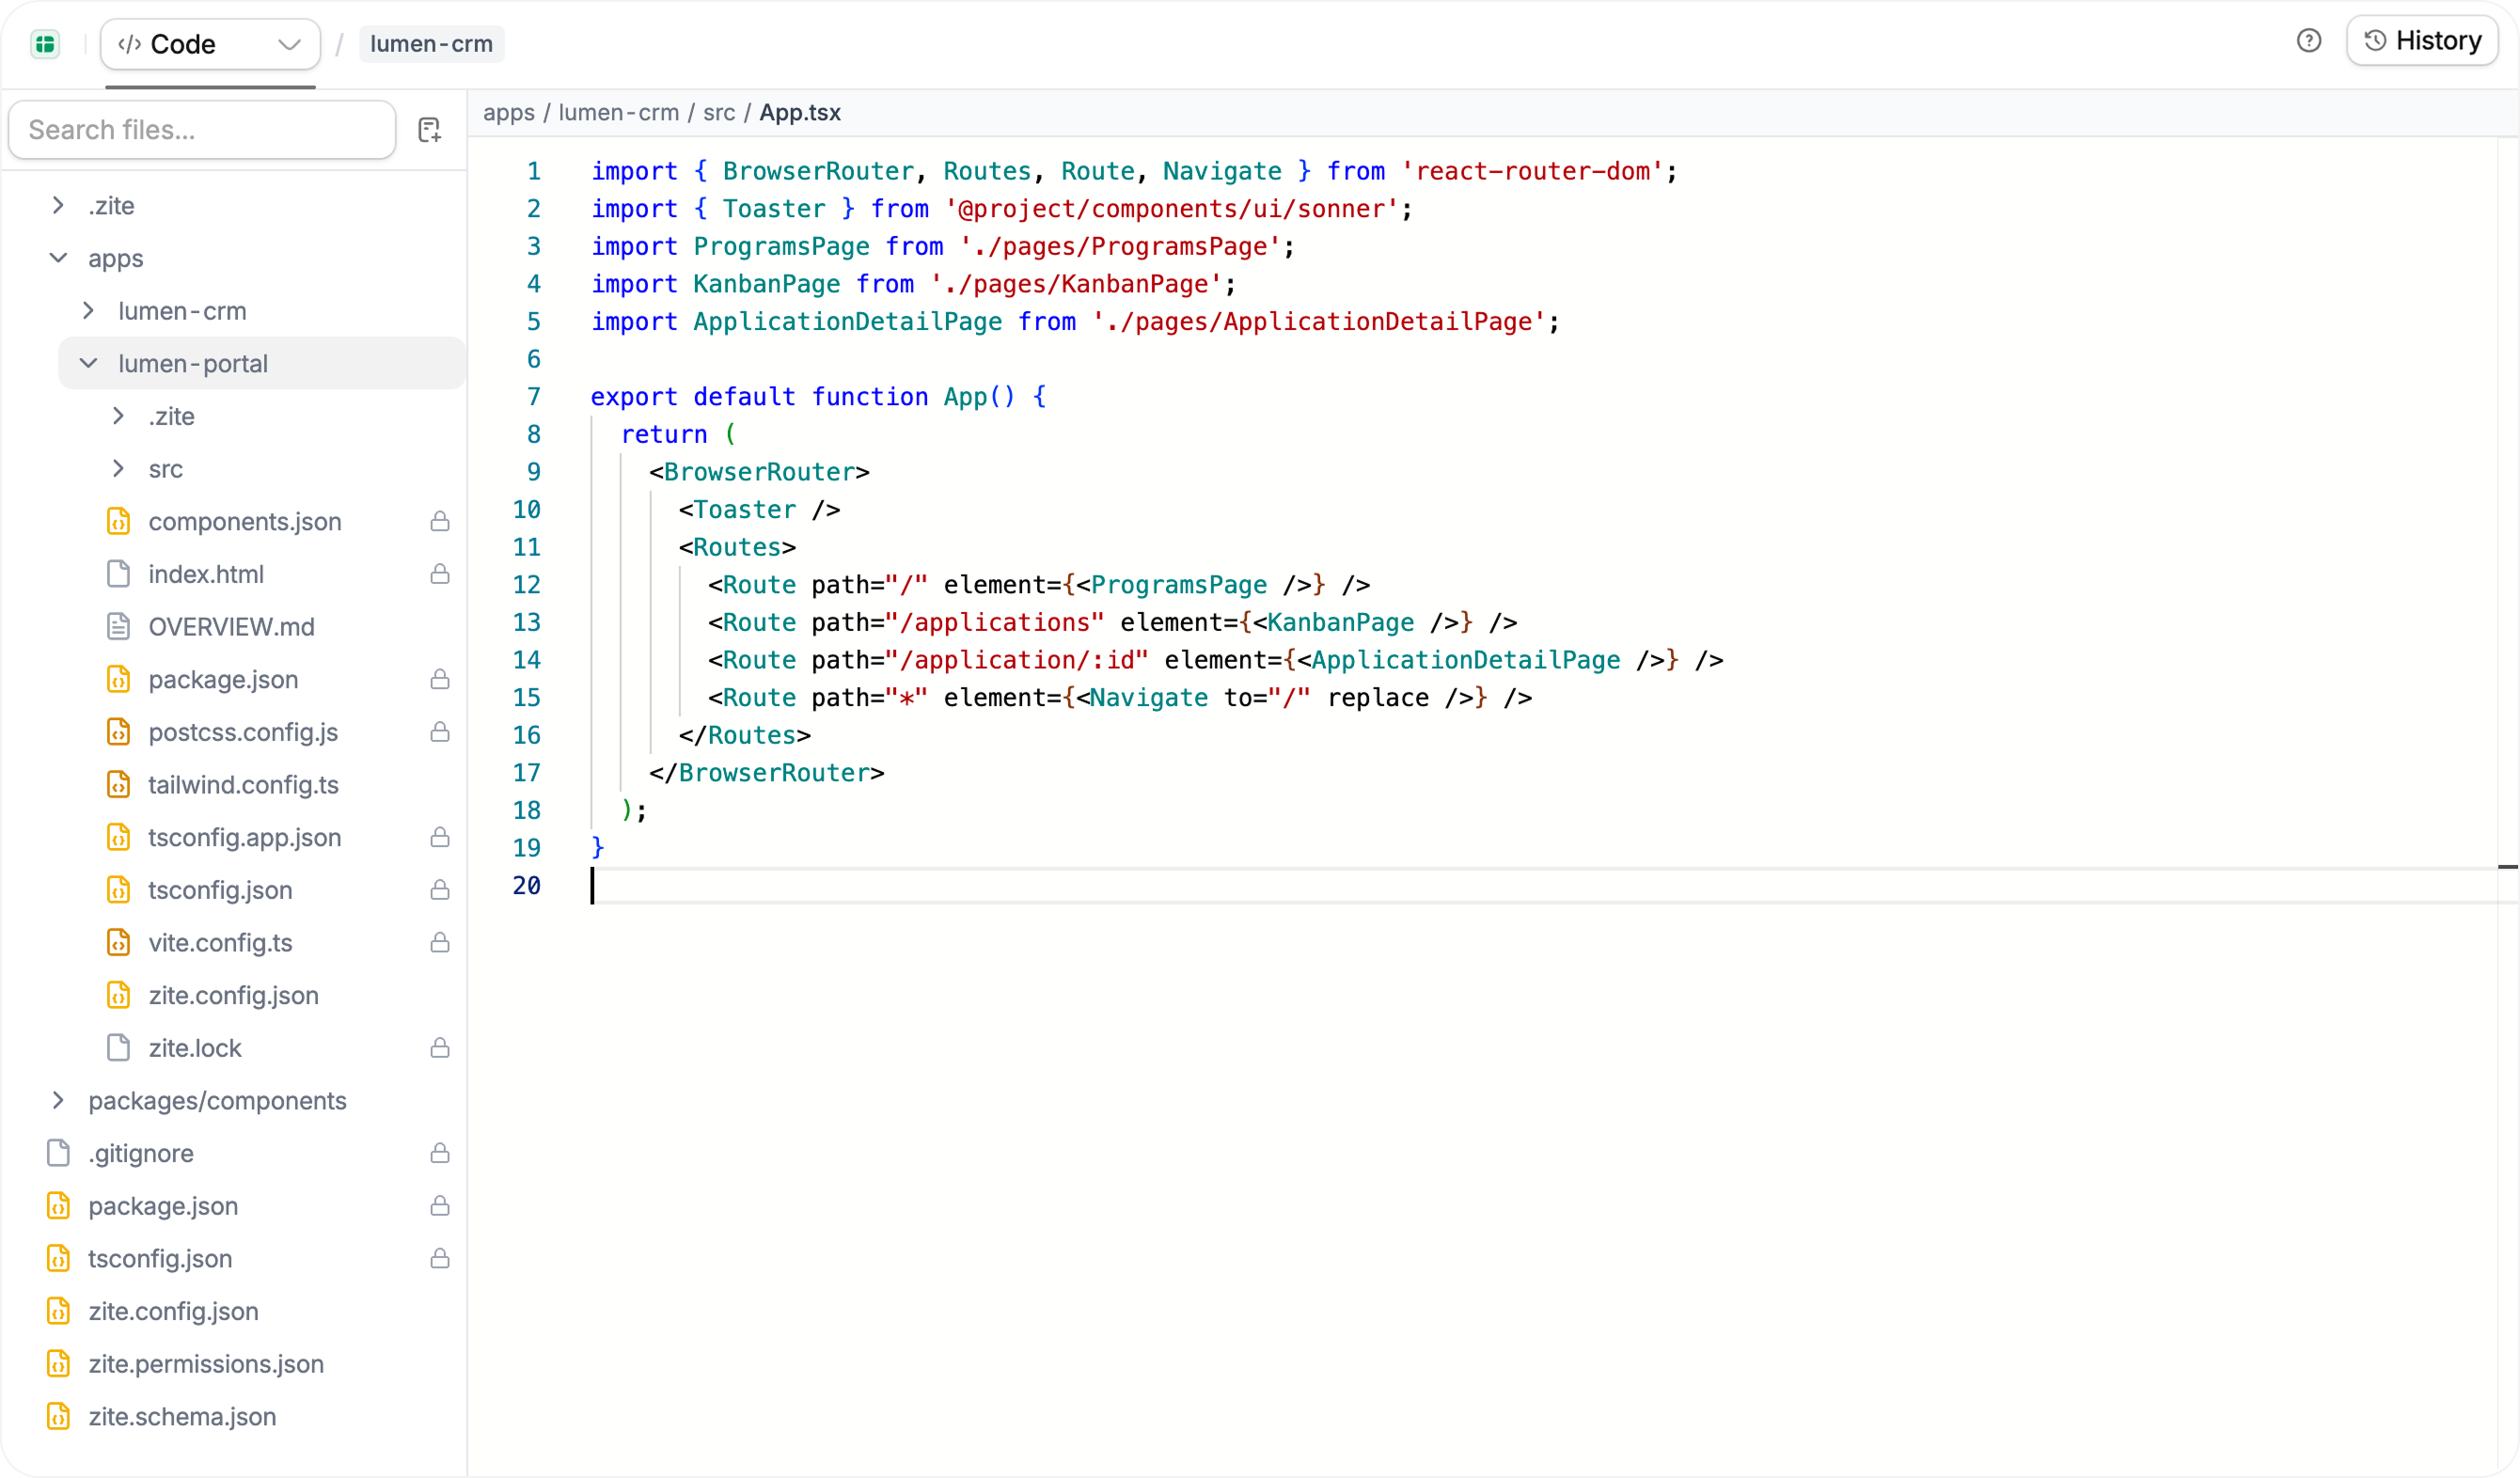This screenshot has width=2520, height=1478.
Task: Click lock icon beside lumen-portal package.json
Action: pyautogui.click(x=440, y=680)
